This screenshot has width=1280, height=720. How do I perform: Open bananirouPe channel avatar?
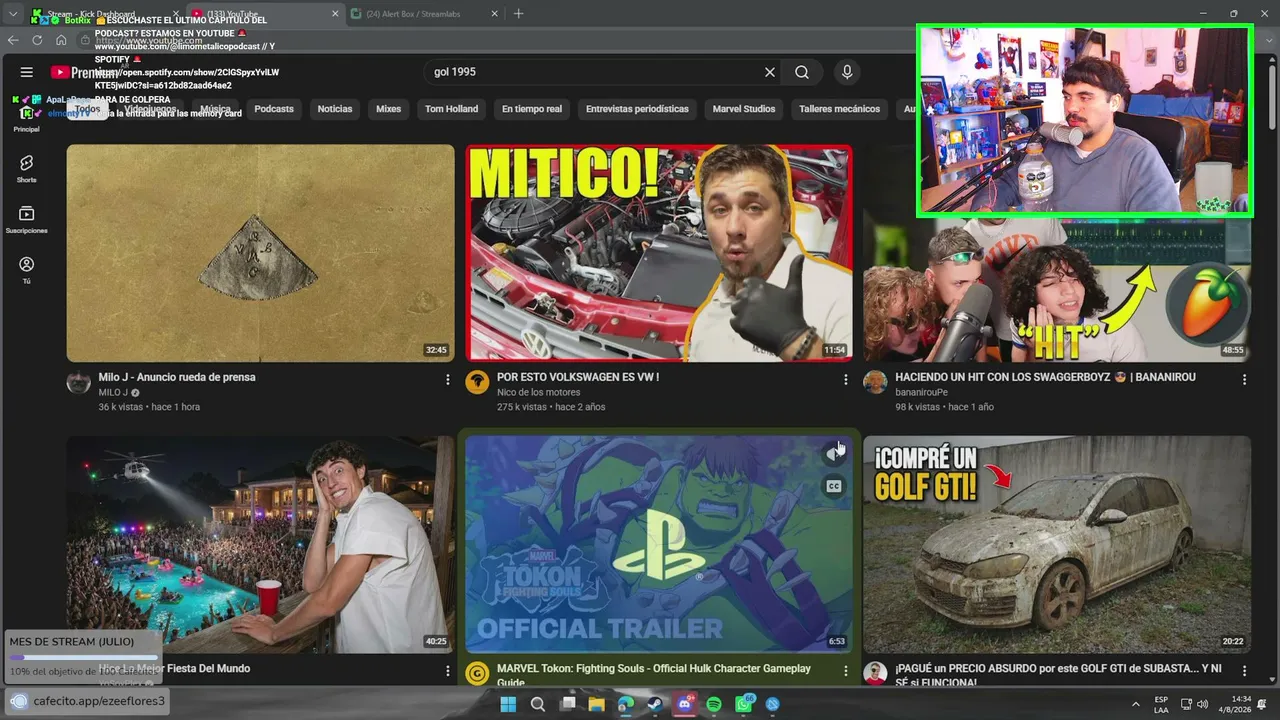pos(875,382)
